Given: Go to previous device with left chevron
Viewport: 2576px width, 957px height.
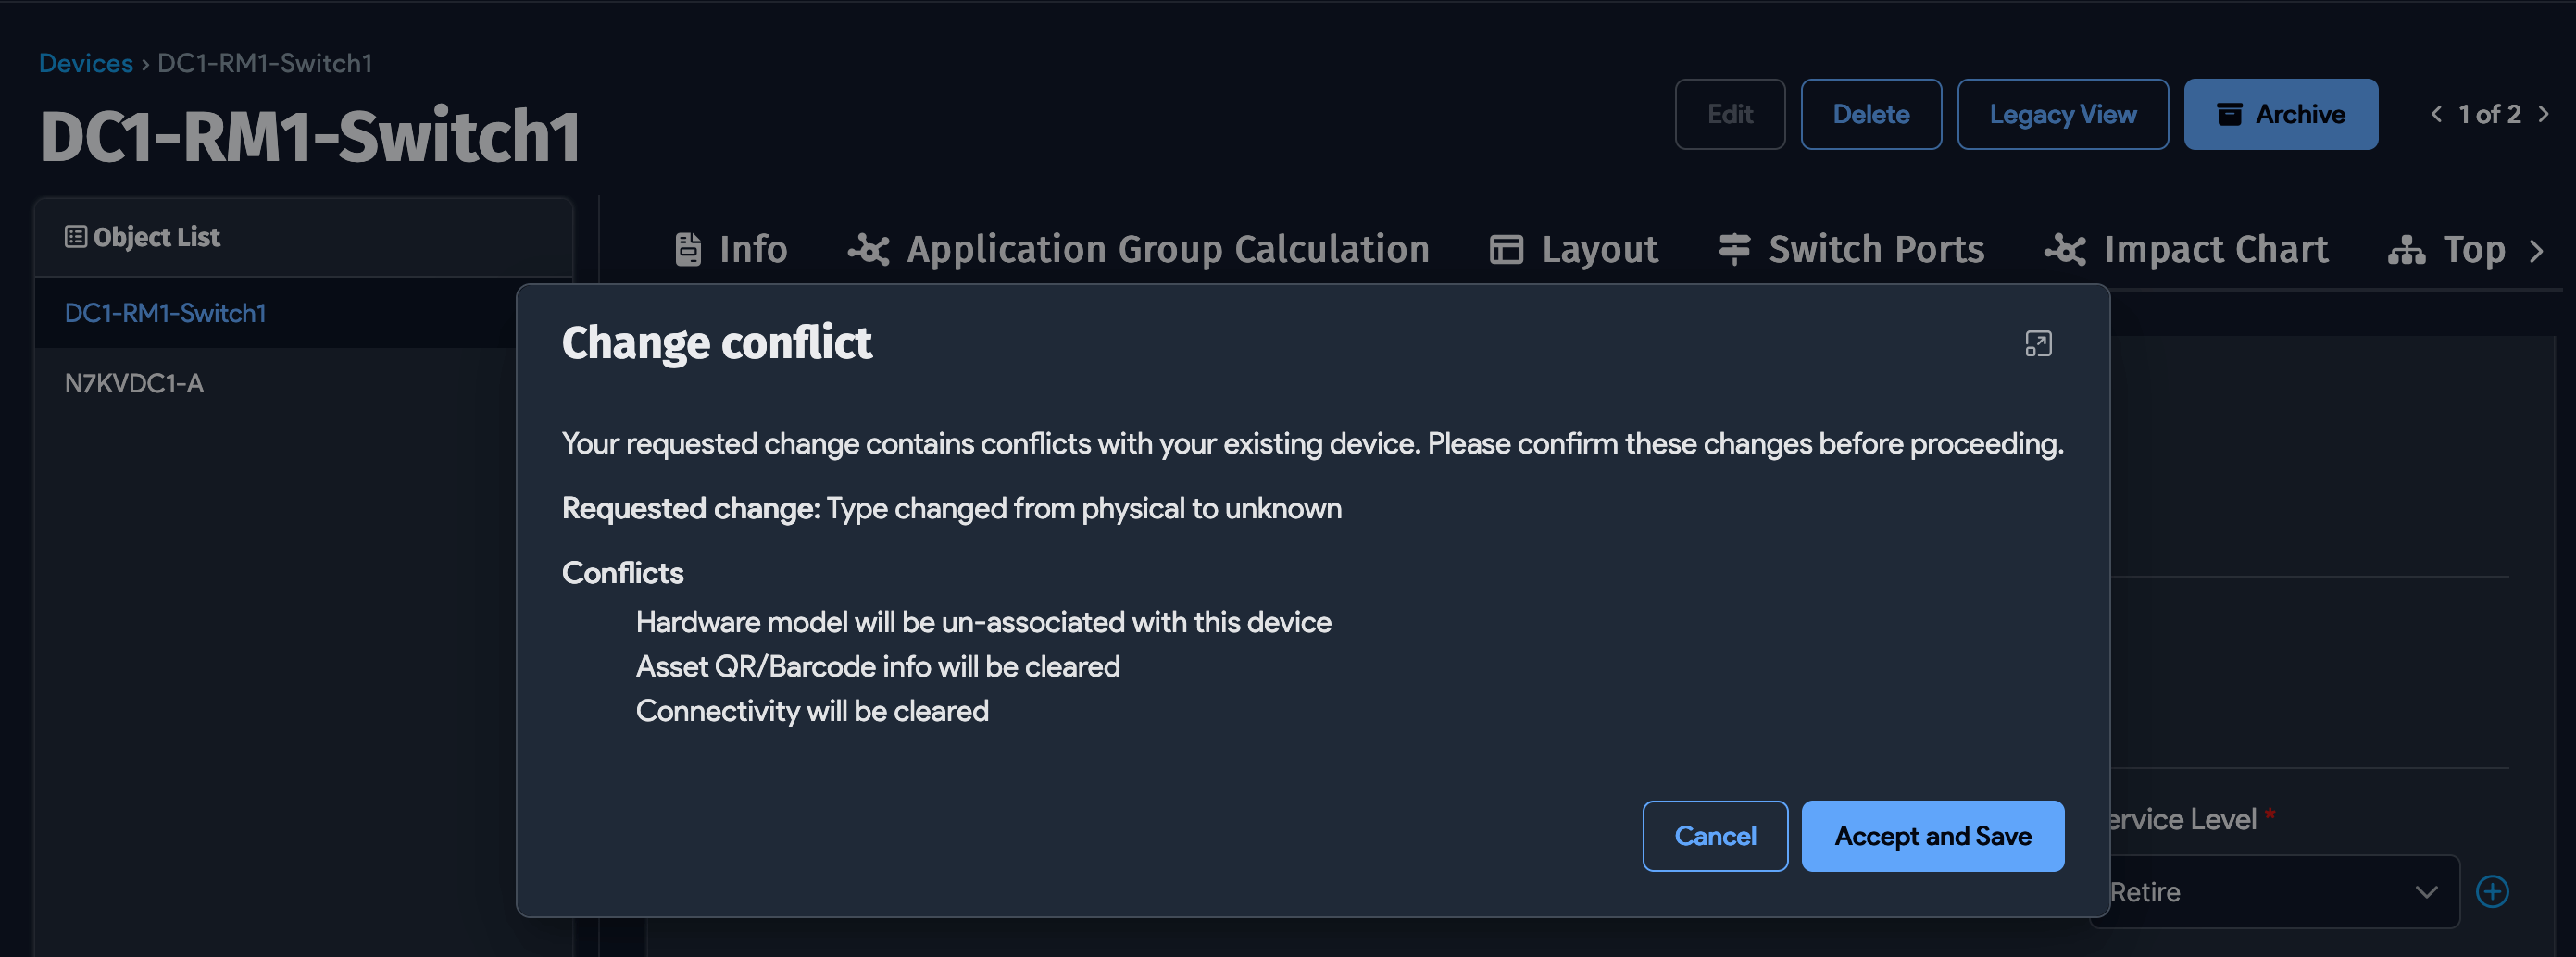Looking at the screenshot, I should click(x=2437, y=114).
